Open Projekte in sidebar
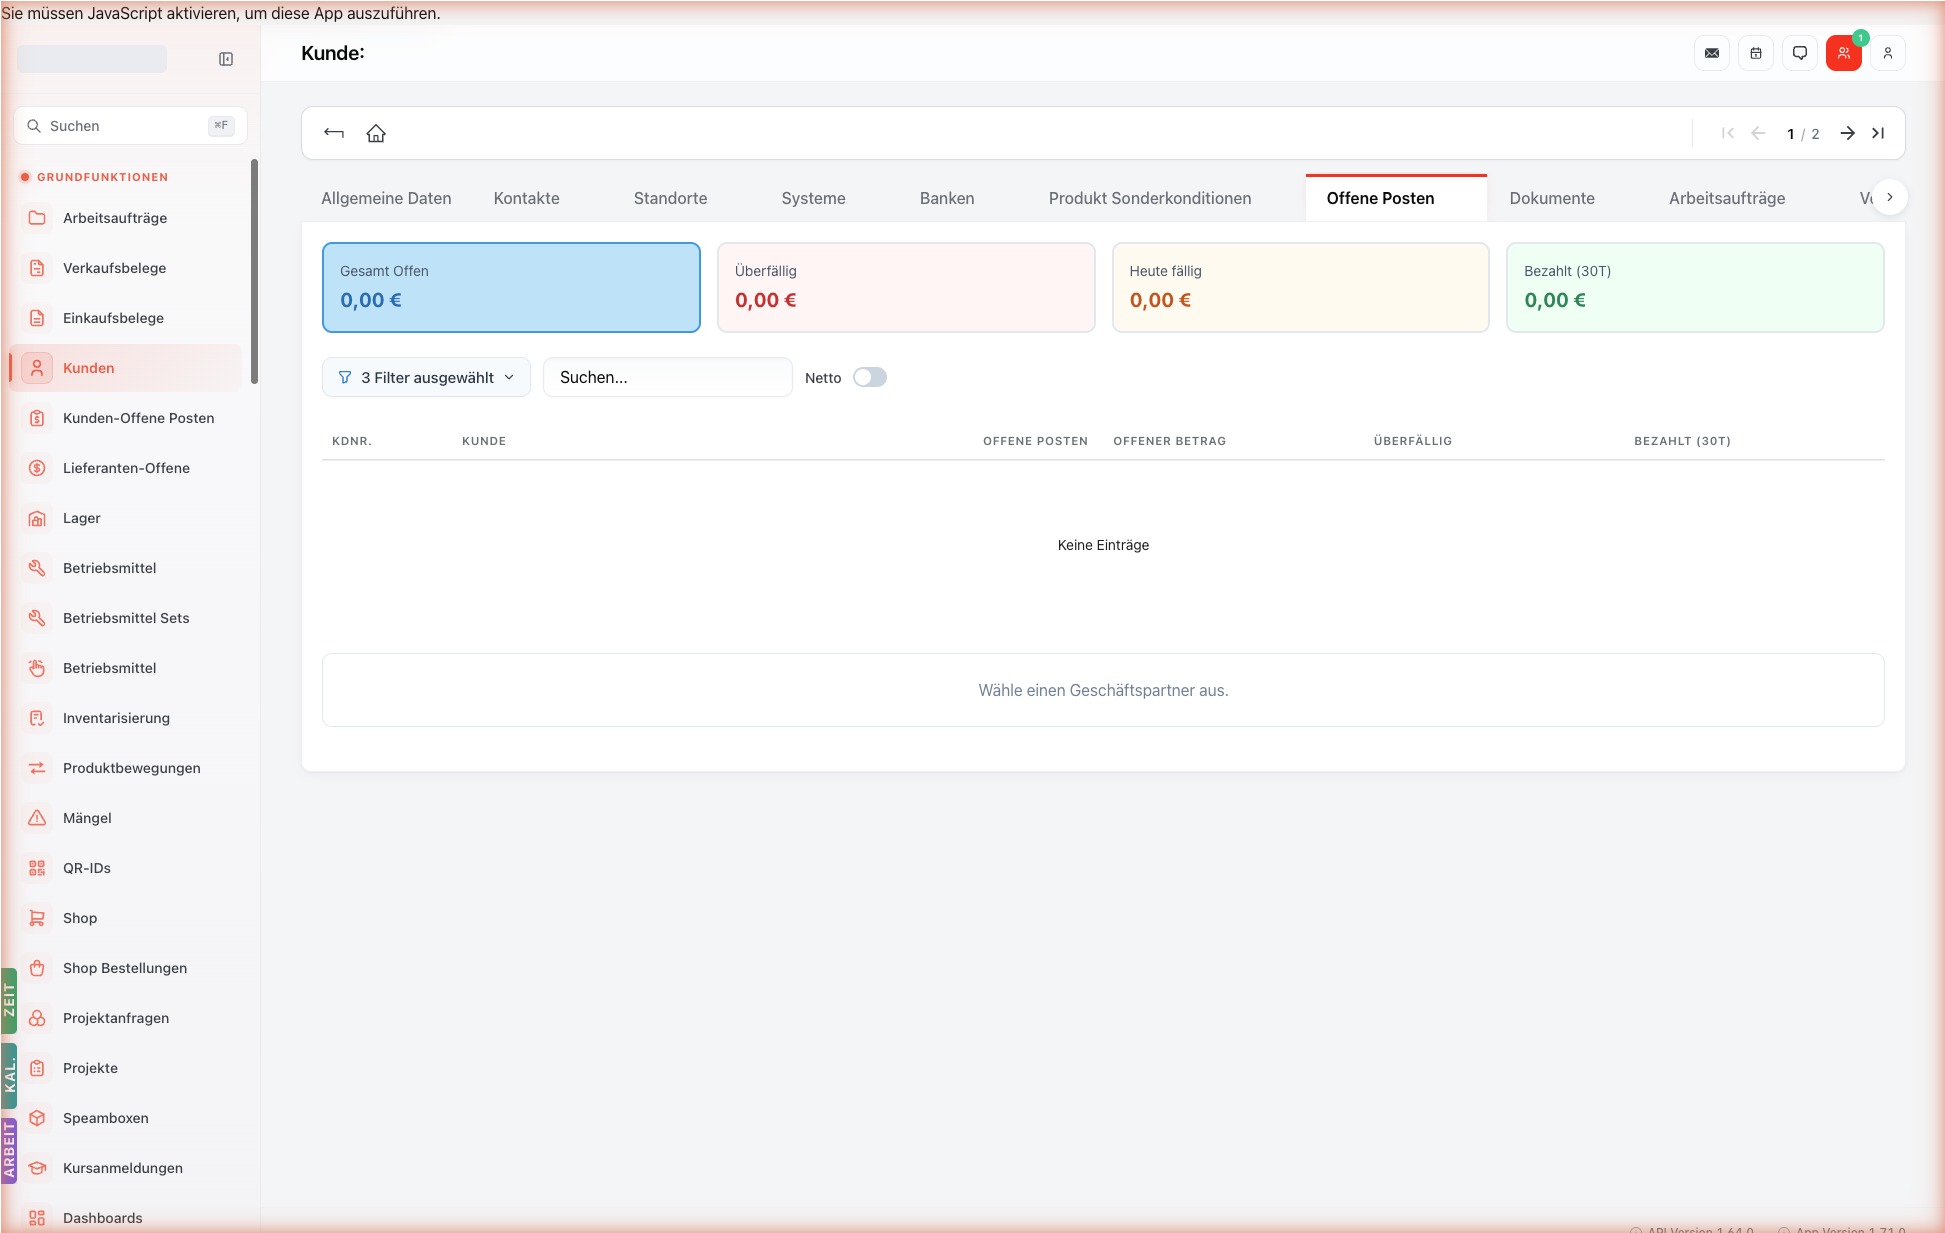The height and width of the screenshot is (1233, 1945). [127, 1068]
